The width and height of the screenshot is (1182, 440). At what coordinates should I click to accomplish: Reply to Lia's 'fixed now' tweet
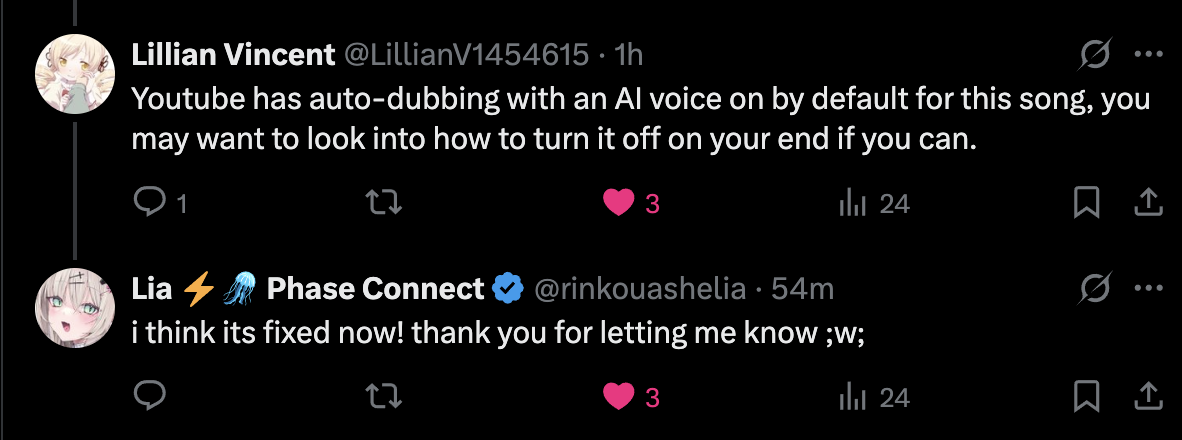[149, 396]
